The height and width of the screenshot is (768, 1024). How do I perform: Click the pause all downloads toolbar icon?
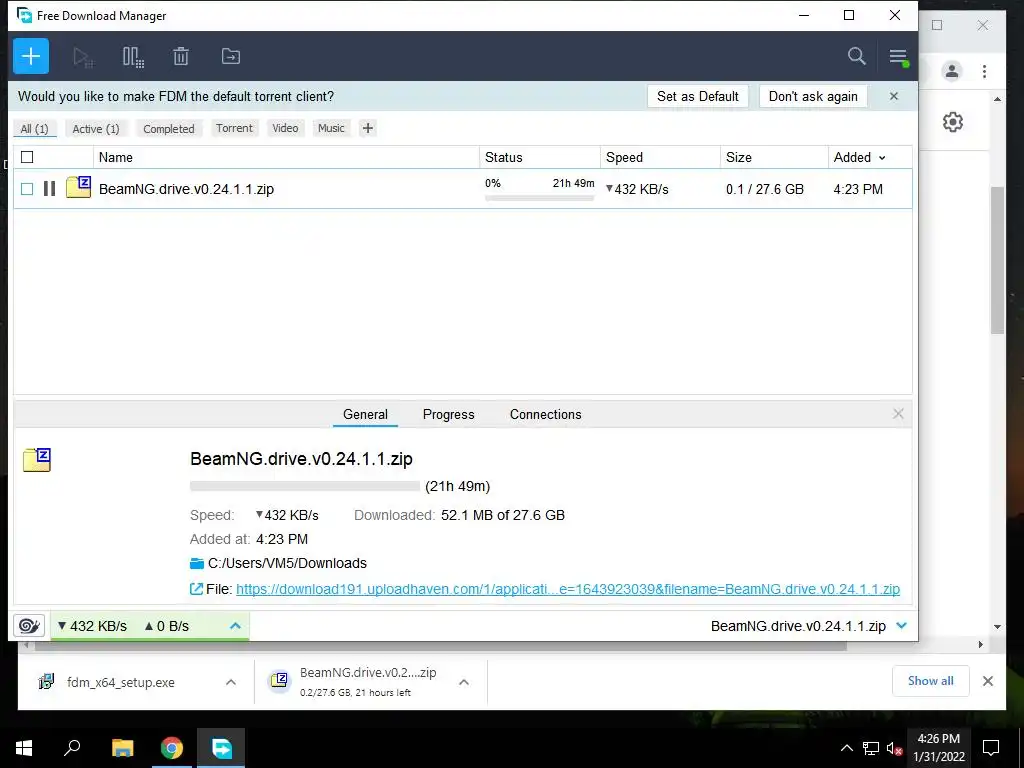(x=133, y=57)
